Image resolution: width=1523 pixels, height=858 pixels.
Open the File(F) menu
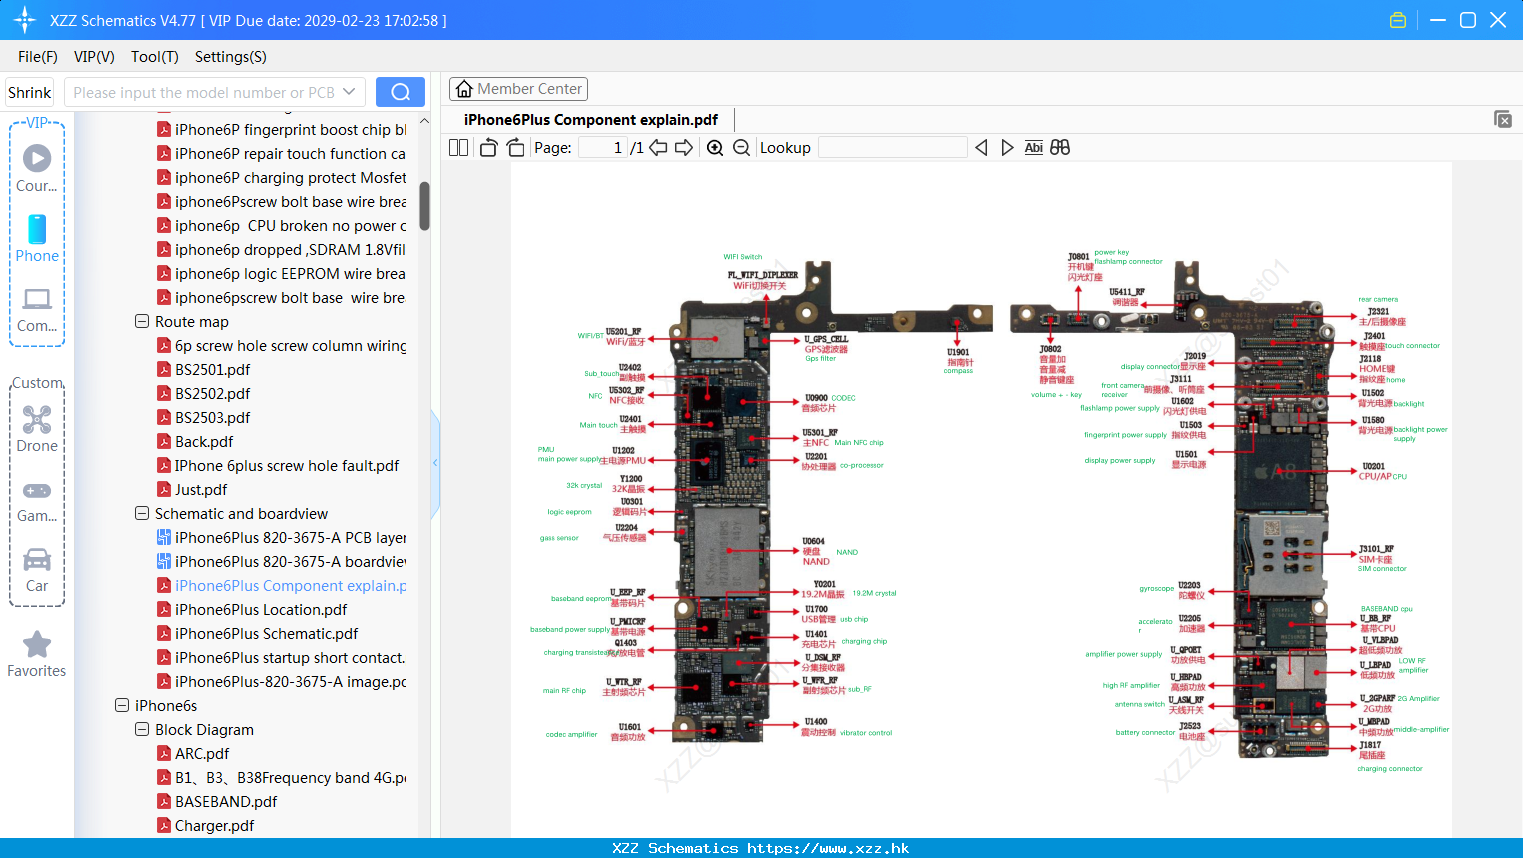(38, 57)
